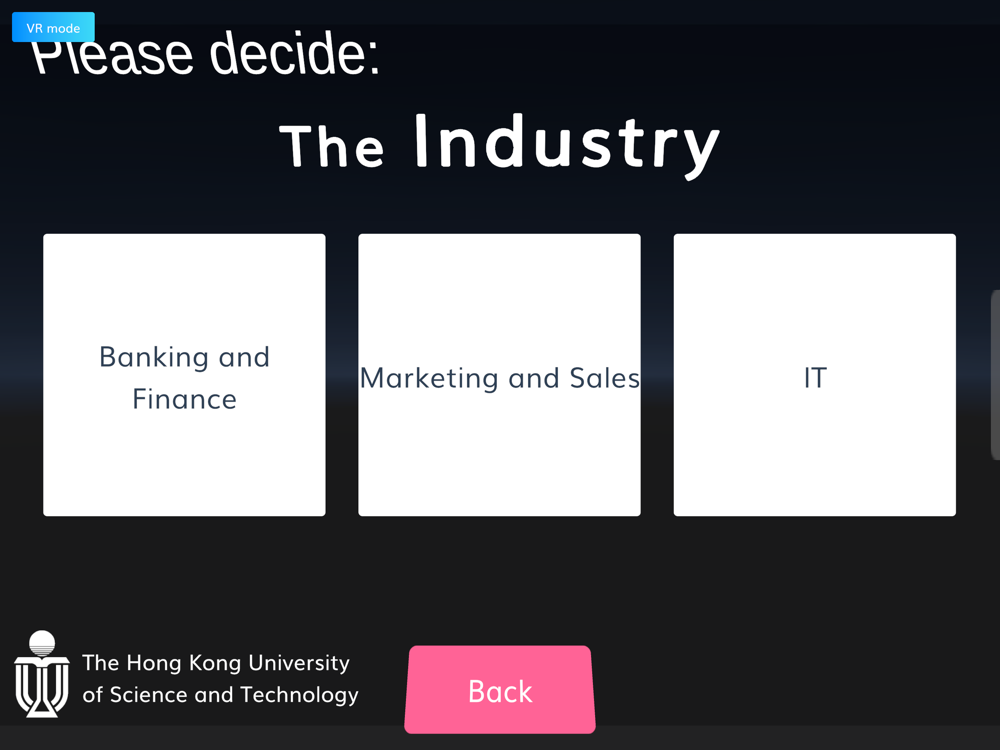Click 'The Industry' heading
The height and width of the screenshot is (750, 1000).
click(499, 143)
